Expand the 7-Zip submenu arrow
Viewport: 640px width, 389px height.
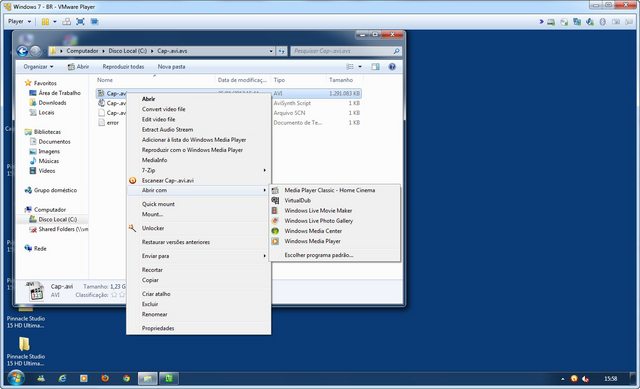(x=264, y=170)
